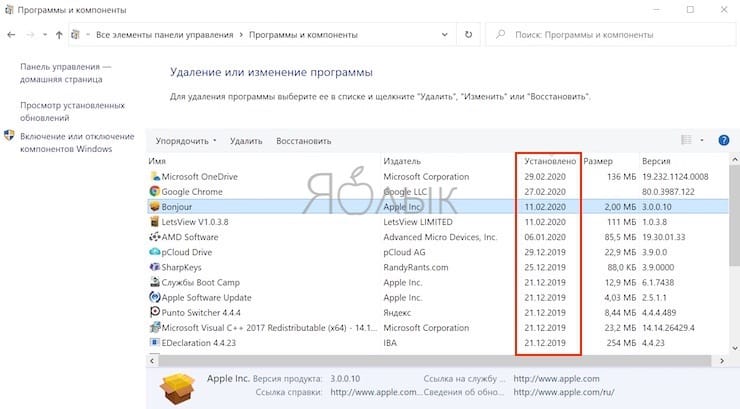Viewport: 740px width, 409px height.
Task: Click the horizontal scrollbar of program list
Action: click(x=434, y=361)
